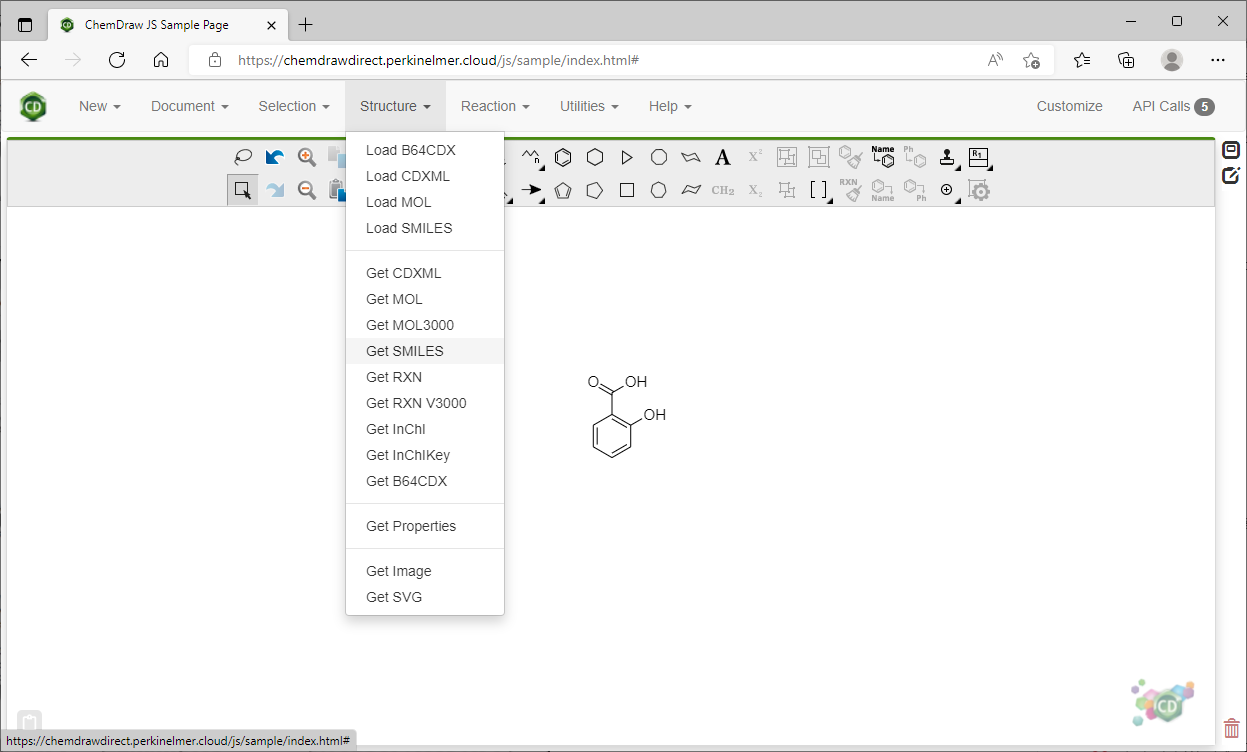Open the Reaction dropdown menu

(495, 106)
